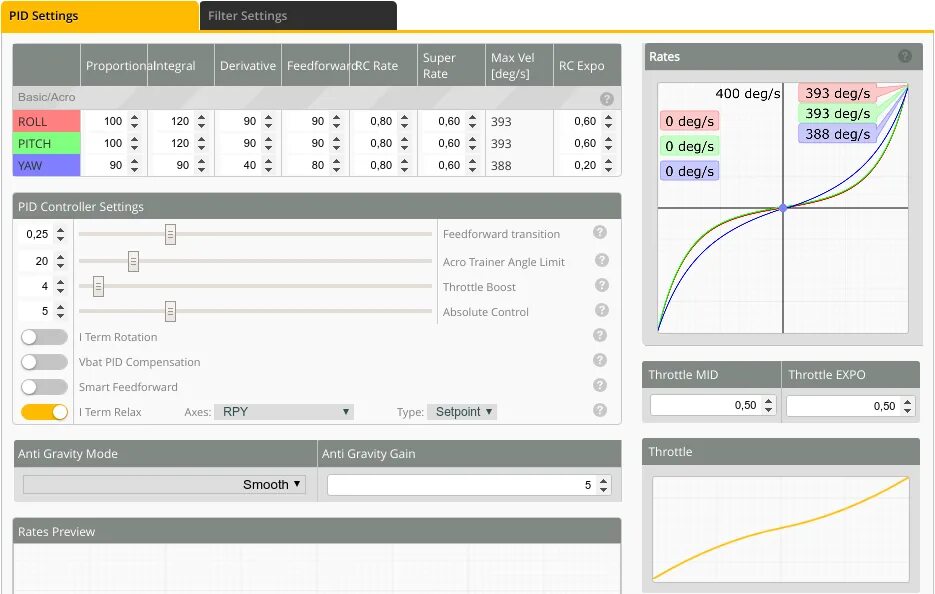Image resolution: width=935 pixels, height=594 pixels.
Task: Click Acro Trainer Angle Limit slider handle
Action: (134, 261)
